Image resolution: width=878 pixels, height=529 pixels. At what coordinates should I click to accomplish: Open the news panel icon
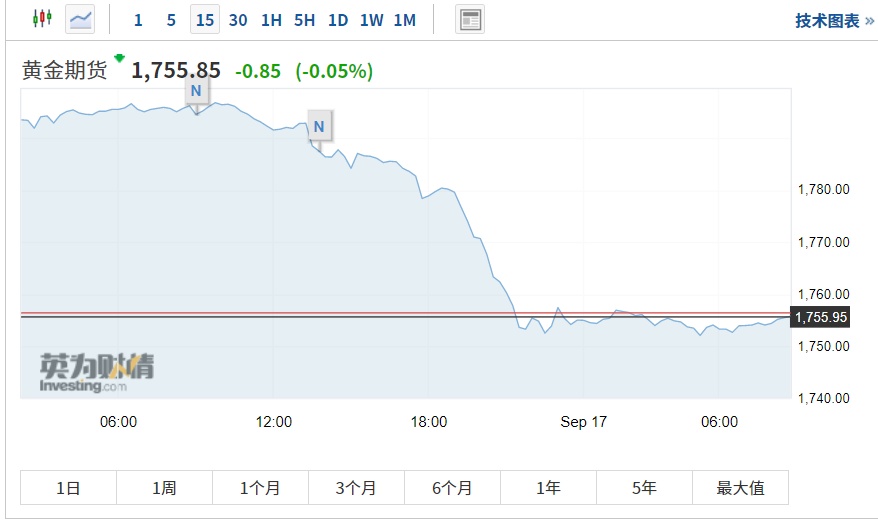(470, 19)
